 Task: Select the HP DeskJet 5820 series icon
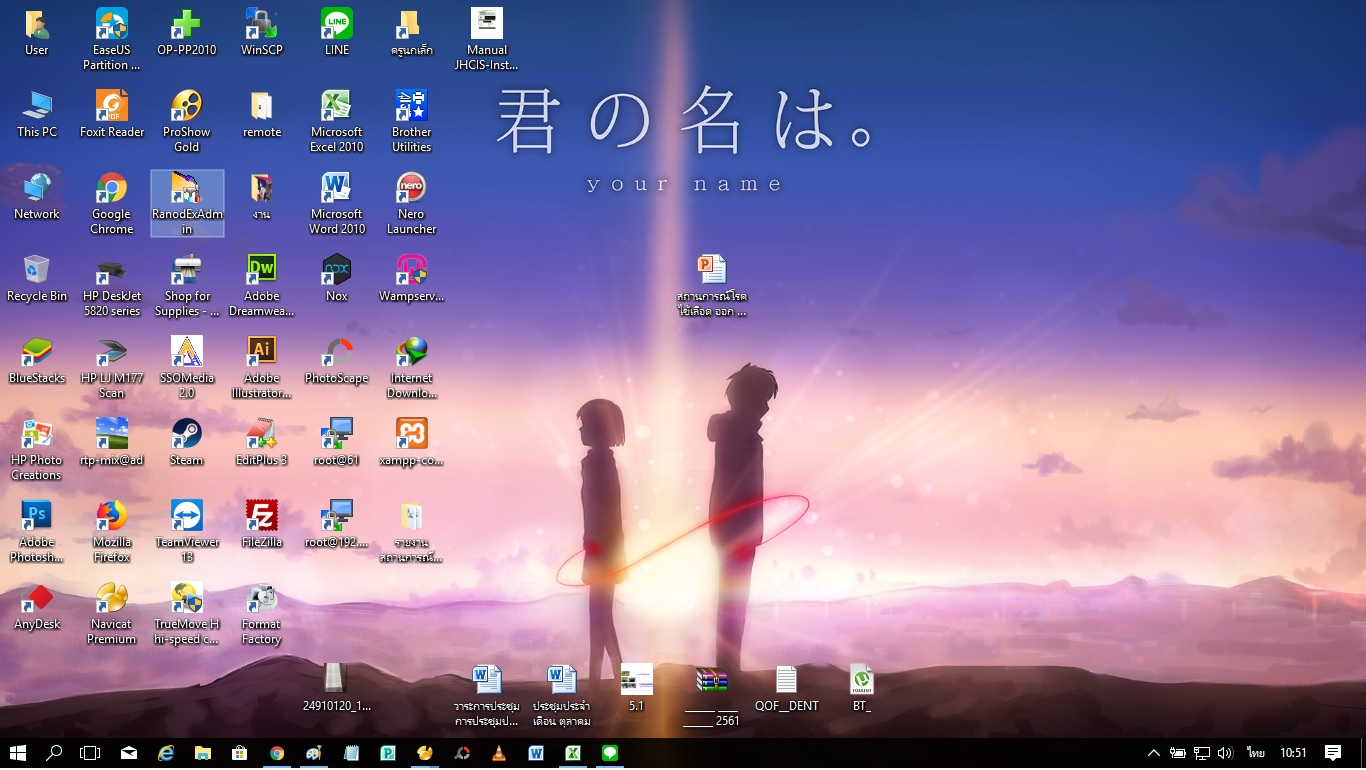click(111, 285)
